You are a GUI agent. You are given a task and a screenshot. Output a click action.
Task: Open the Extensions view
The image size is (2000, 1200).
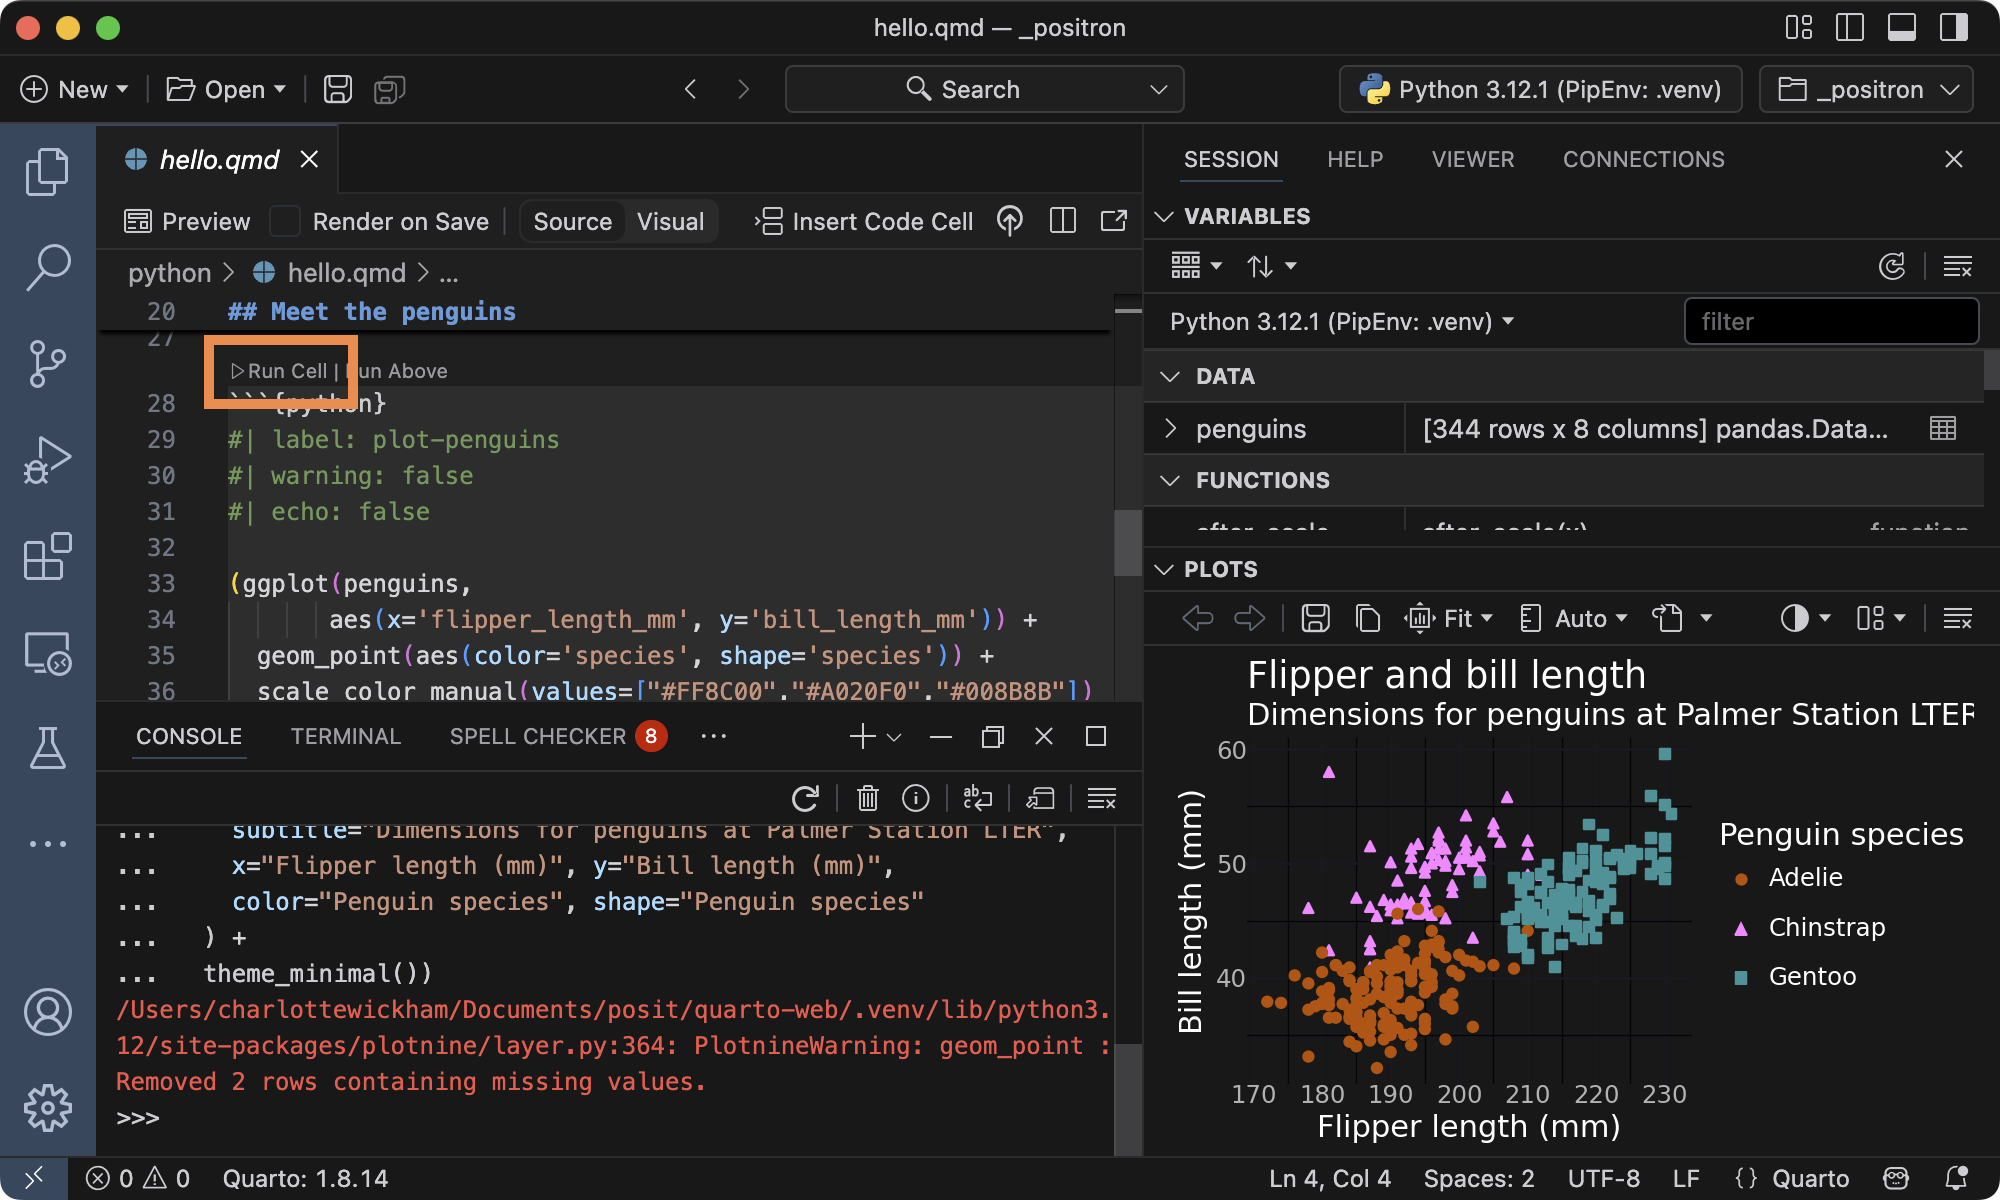pos(47,556)
